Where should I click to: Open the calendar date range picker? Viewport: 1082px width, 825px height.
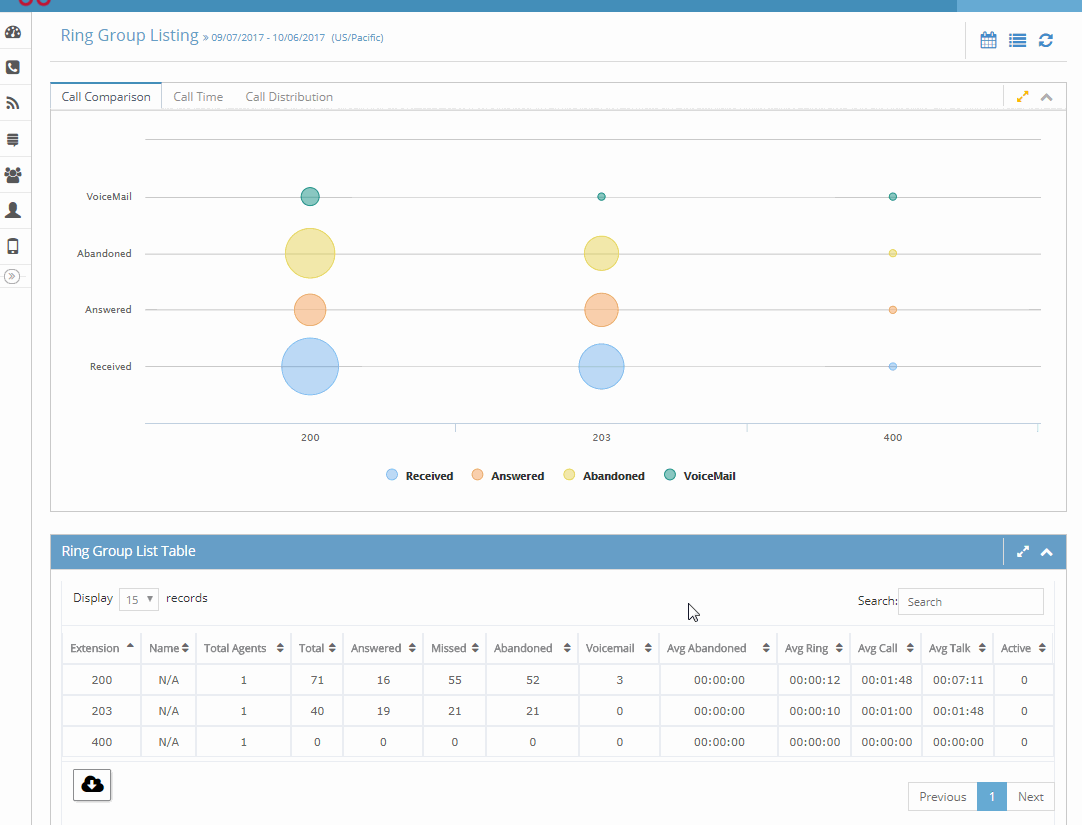point(988,40)
